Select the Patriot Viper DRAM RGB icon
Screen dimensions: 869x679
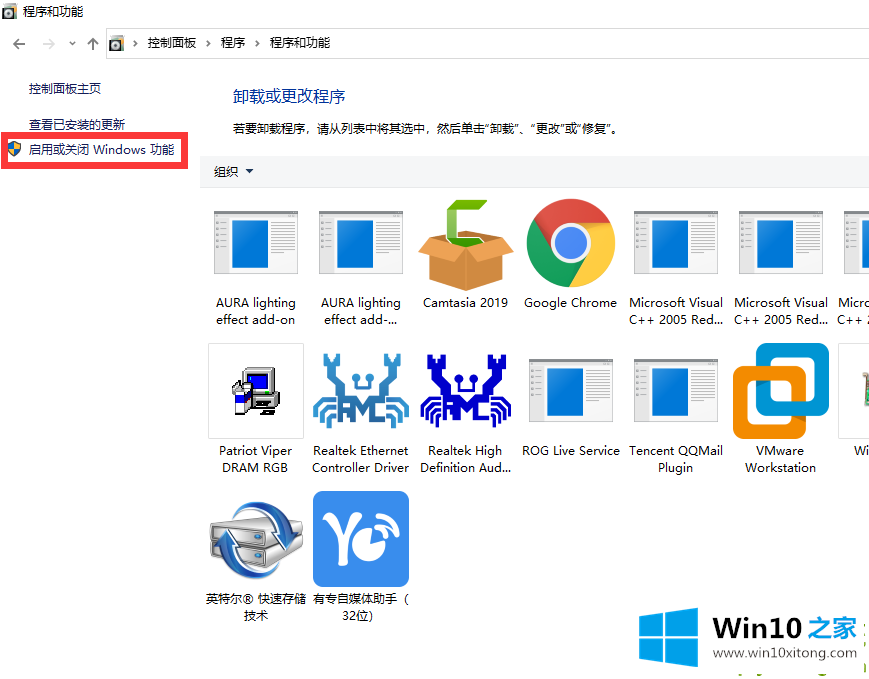tap(255, 391)
